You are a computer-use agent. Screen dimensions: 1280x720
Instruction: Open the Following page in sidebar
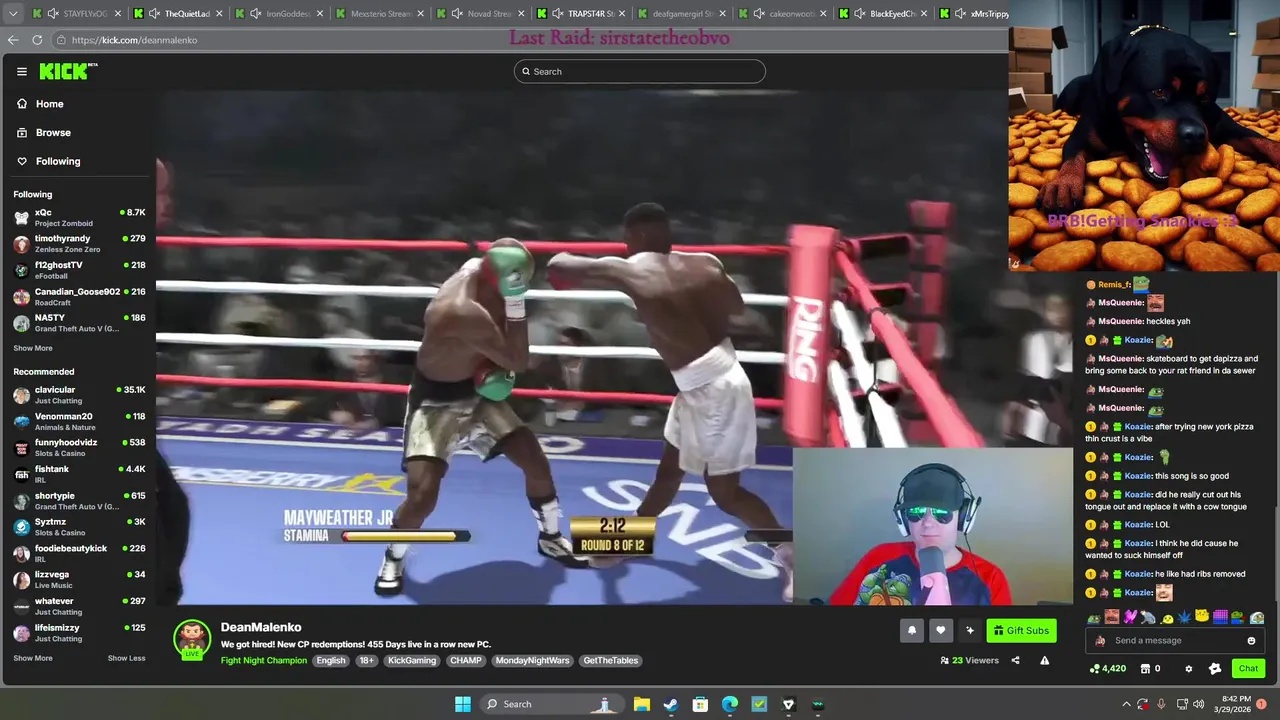click(48, 161)
